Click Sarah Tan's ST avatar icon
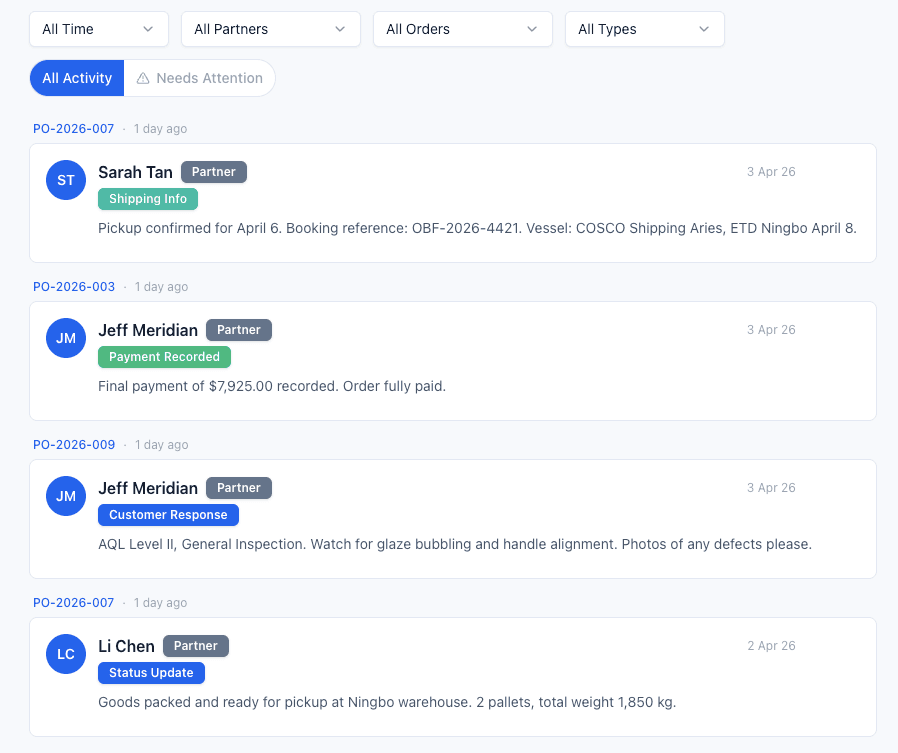 [x=65, y=180]
